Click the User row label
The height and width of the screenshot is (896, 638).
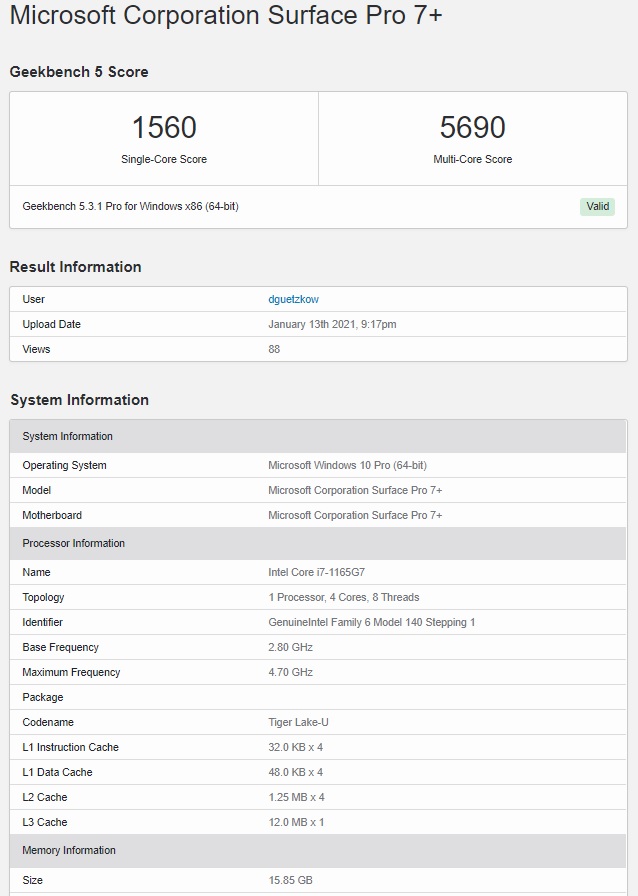point(34,299)
